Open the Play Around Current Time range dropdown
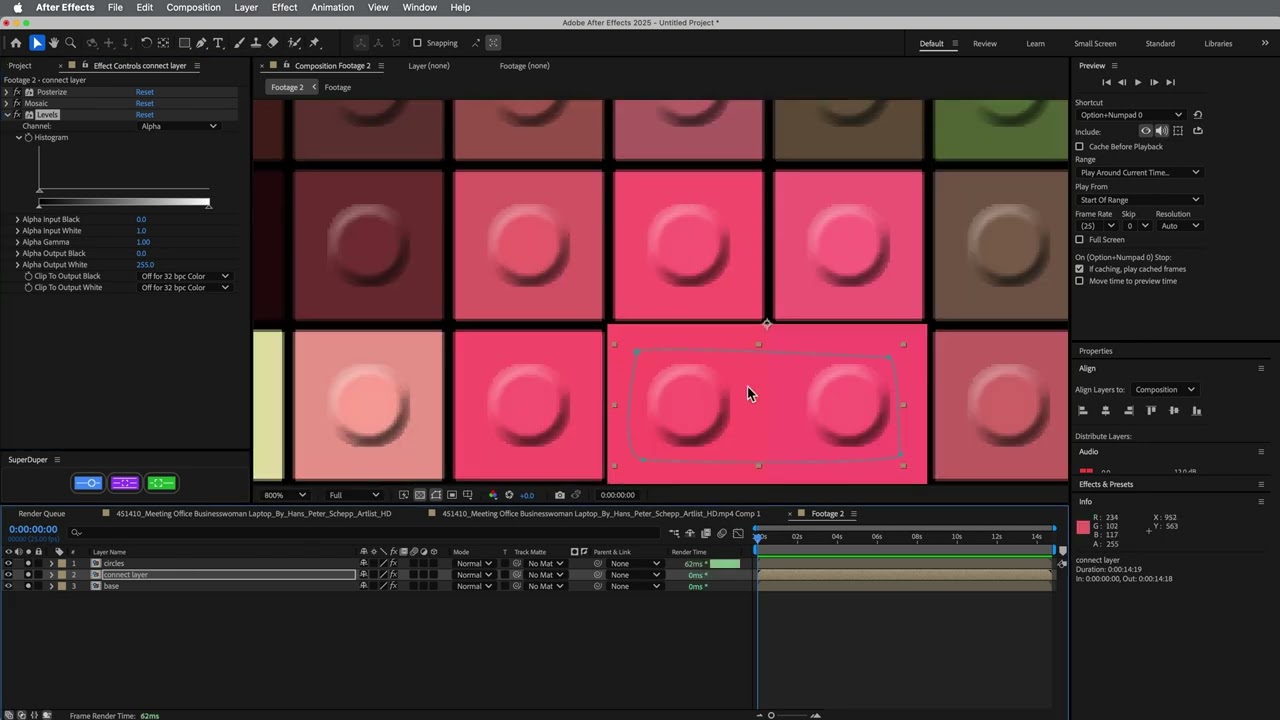This screenshot has width=1280, height=720. (x=1139, y=173)
